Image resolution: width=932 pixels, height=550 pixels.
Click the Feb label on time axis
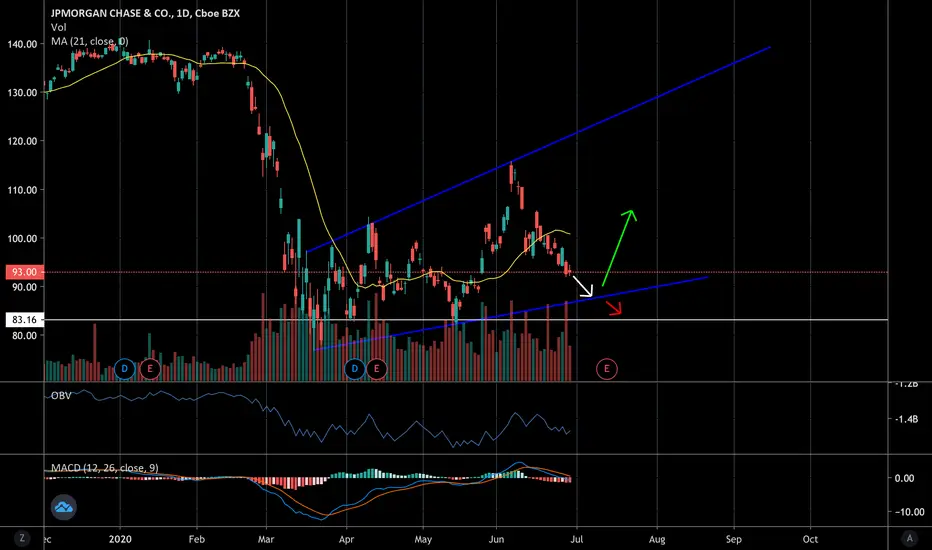(197, 539)
